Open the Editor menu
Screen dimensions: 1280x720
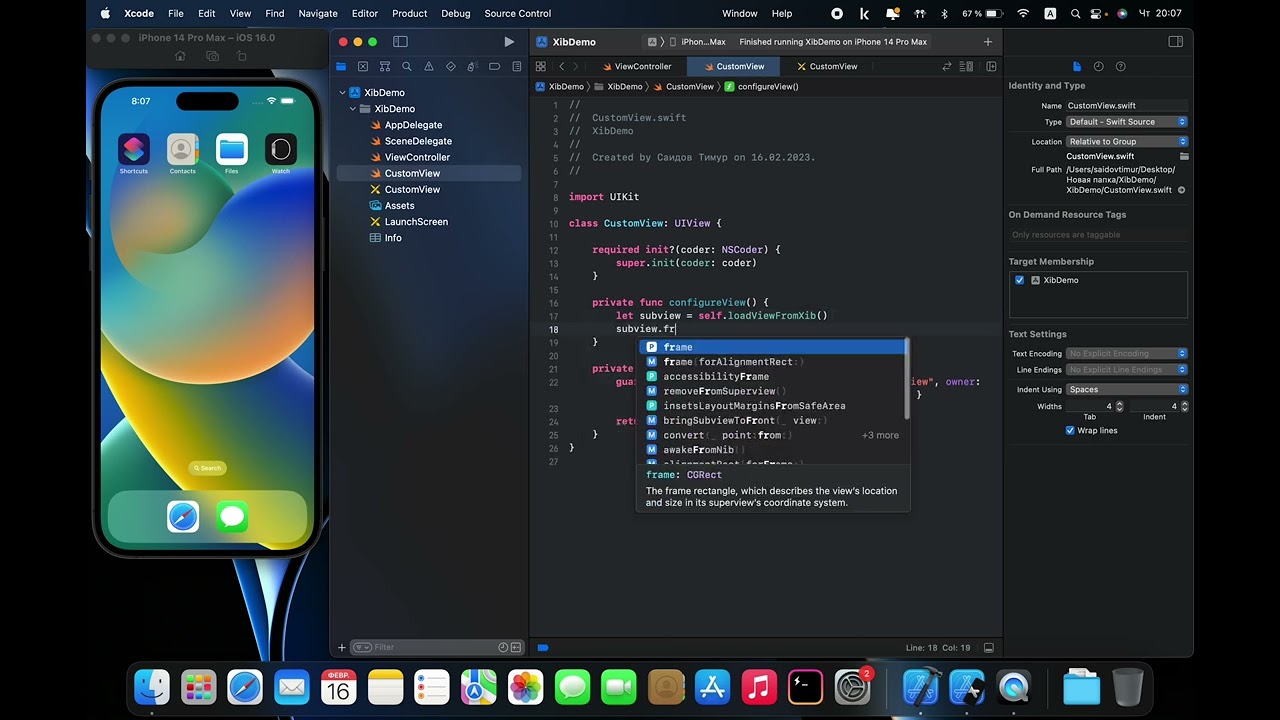365,14
